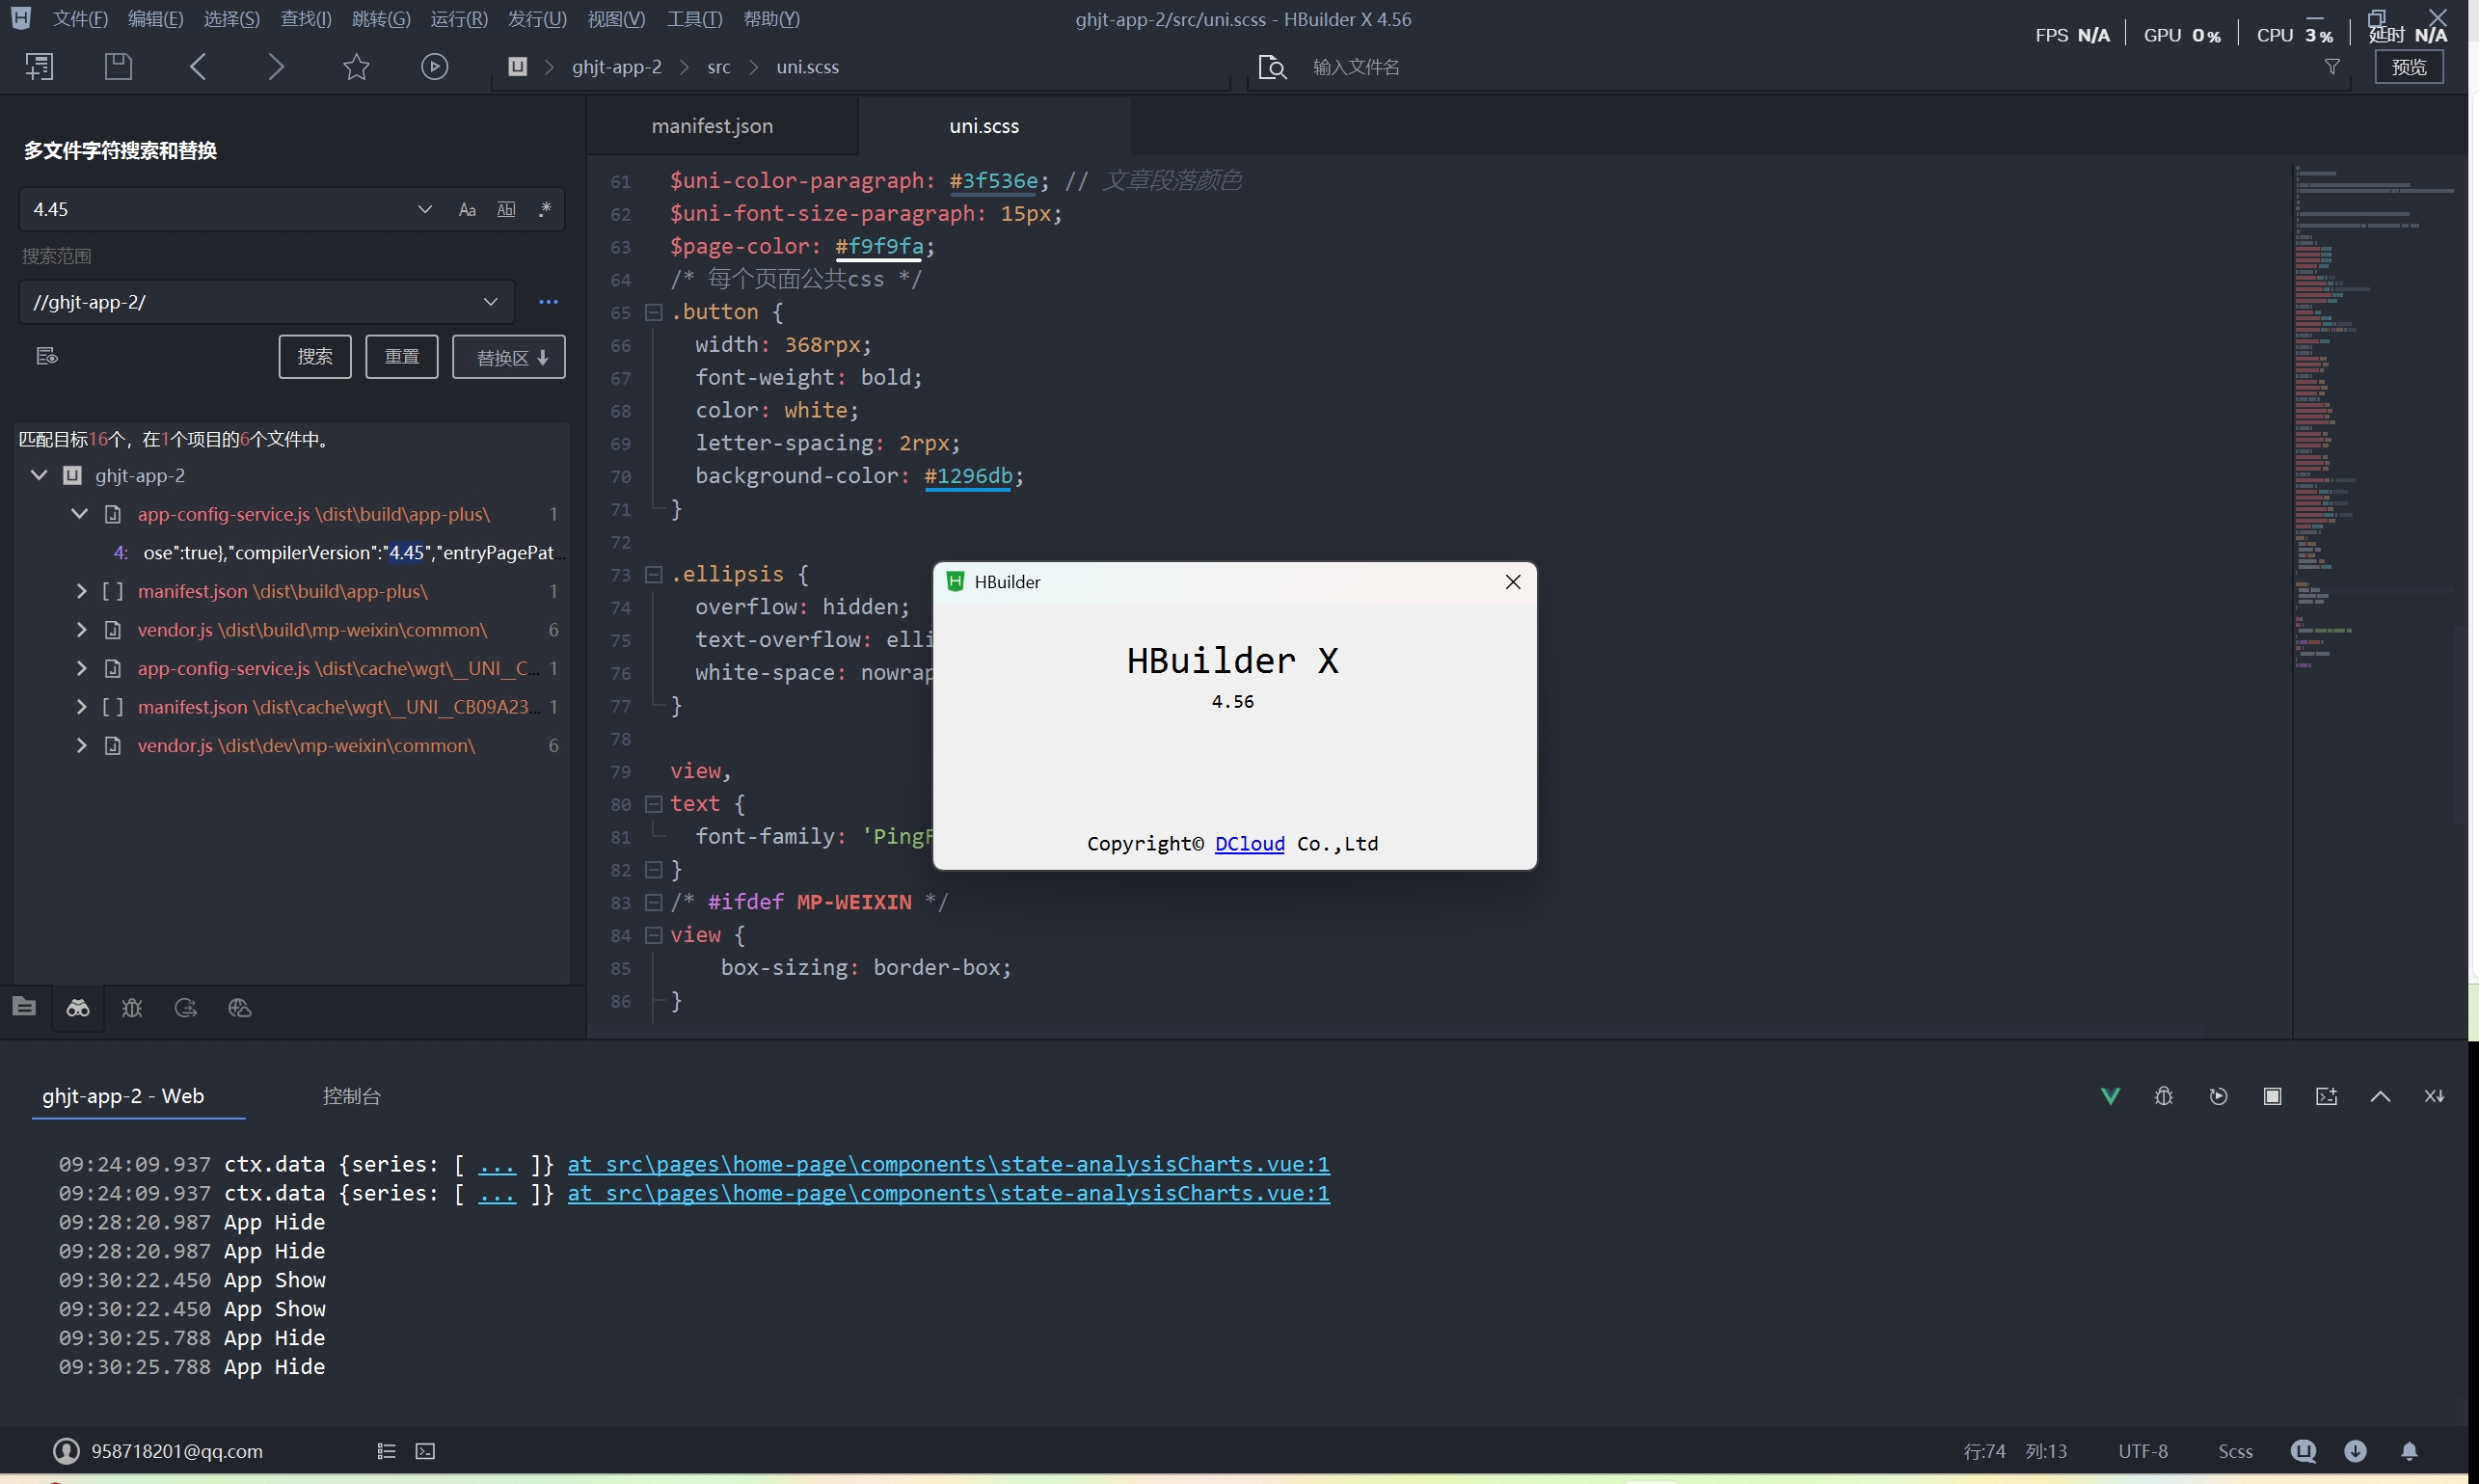Viewport: 2479px width, 1484px height.
Task: Click the filter funnel icon
Action: click(2332, 67)
